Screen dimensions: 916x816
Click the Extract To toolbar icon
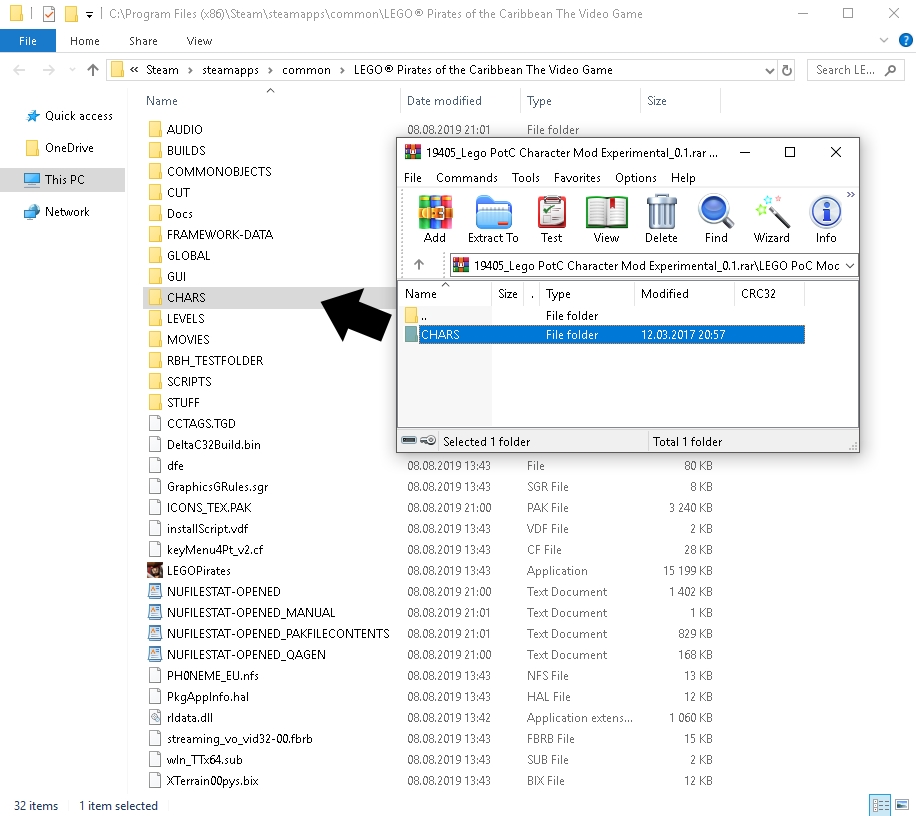click(493, 220)
